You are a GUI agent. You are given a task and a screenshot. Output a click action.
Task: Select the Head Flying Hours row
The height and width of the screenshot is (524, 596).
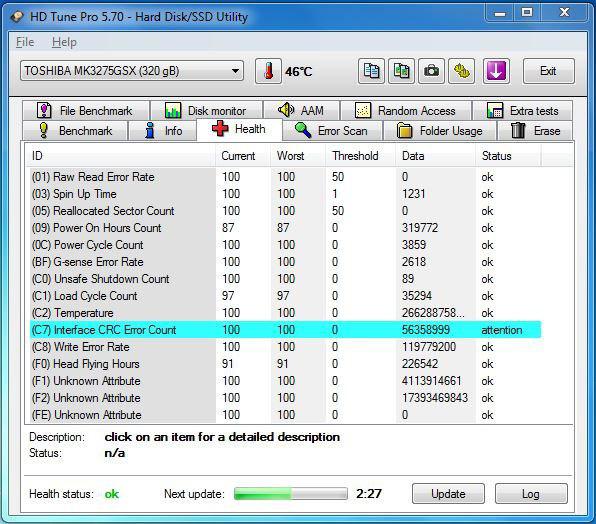pos(285,364)
